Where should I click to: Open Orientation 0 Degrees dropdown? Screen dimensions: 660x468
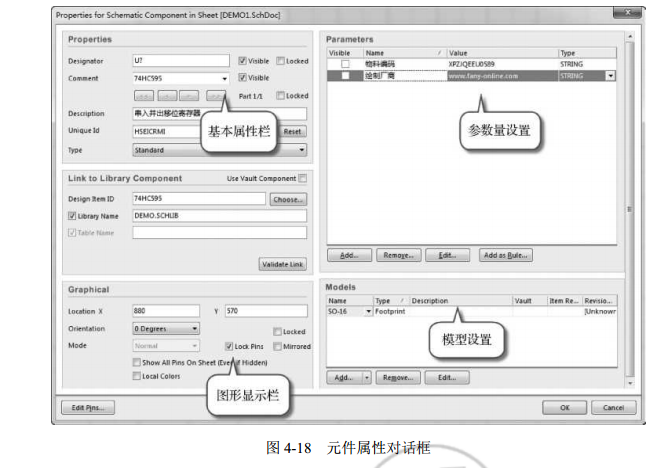click(194, 328)
